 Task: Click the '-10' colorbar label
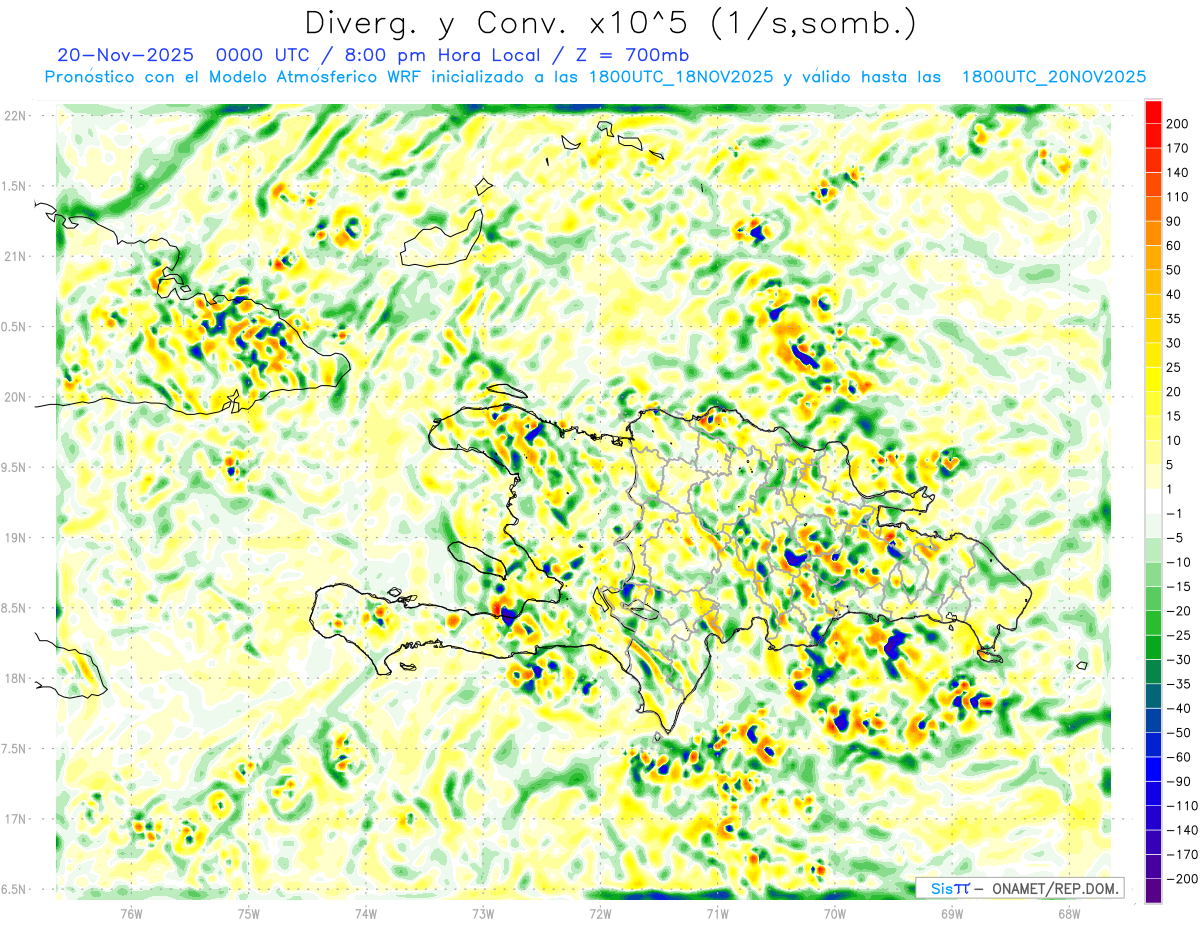point(1177,562)
